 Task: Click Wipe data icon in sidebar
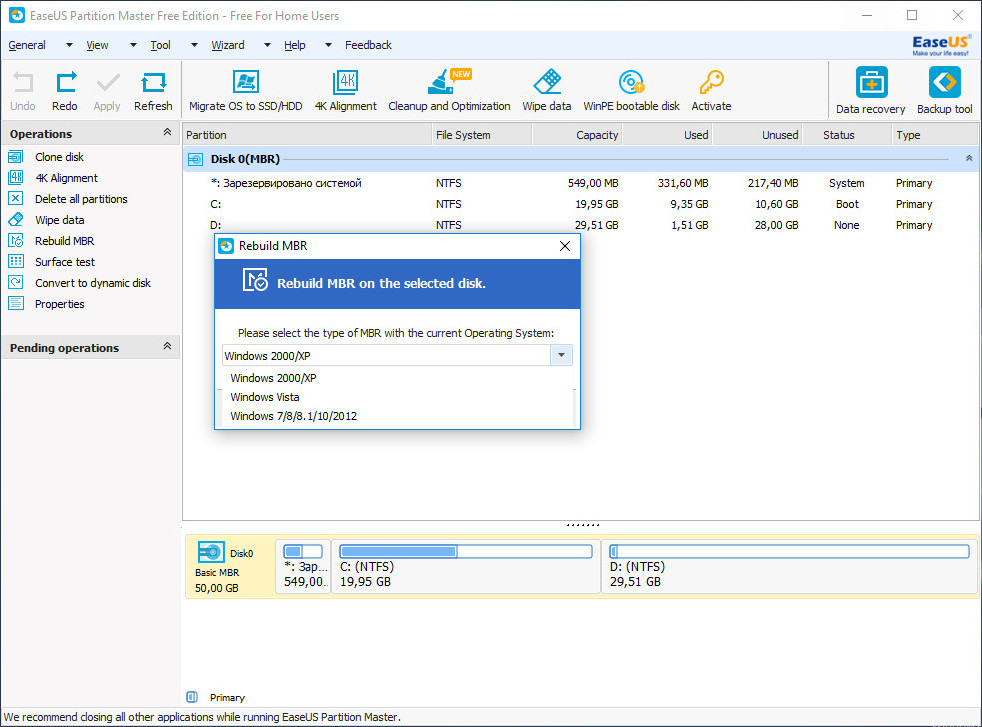point(16,220)
